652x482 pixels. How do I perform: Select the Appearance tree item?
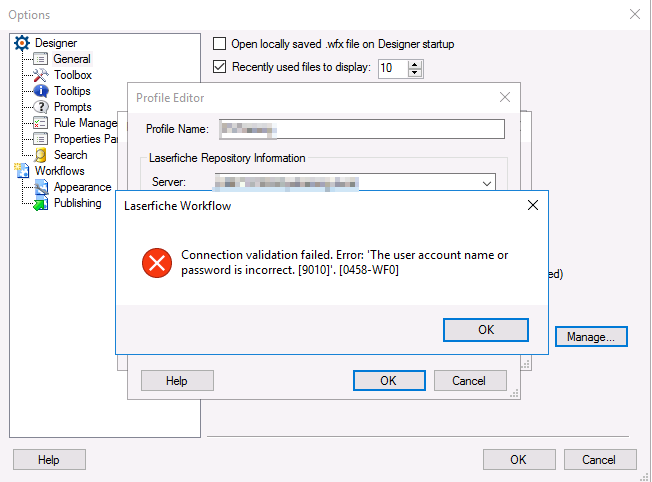pyautogui.click(x=82, y=187)
